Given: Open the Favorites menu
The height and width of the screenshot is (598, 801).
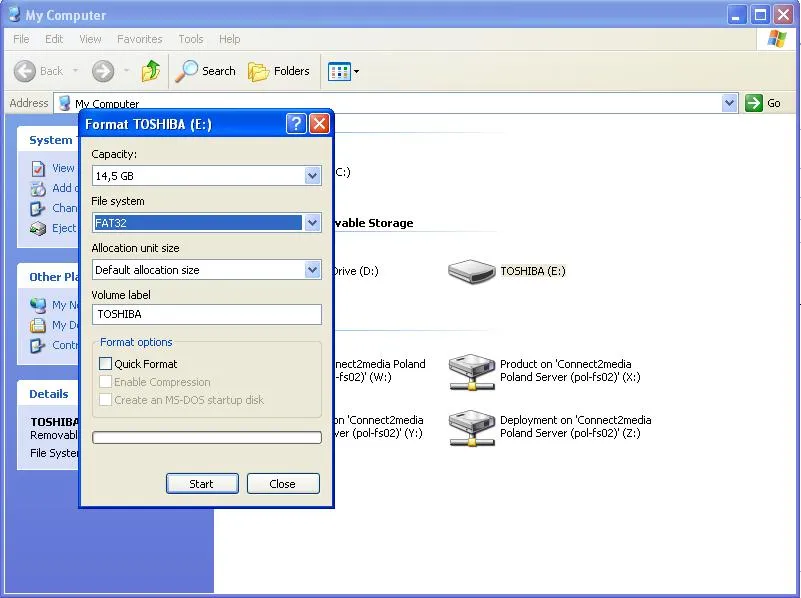Looking at the screenshot, I should click(x=139, y=39).
